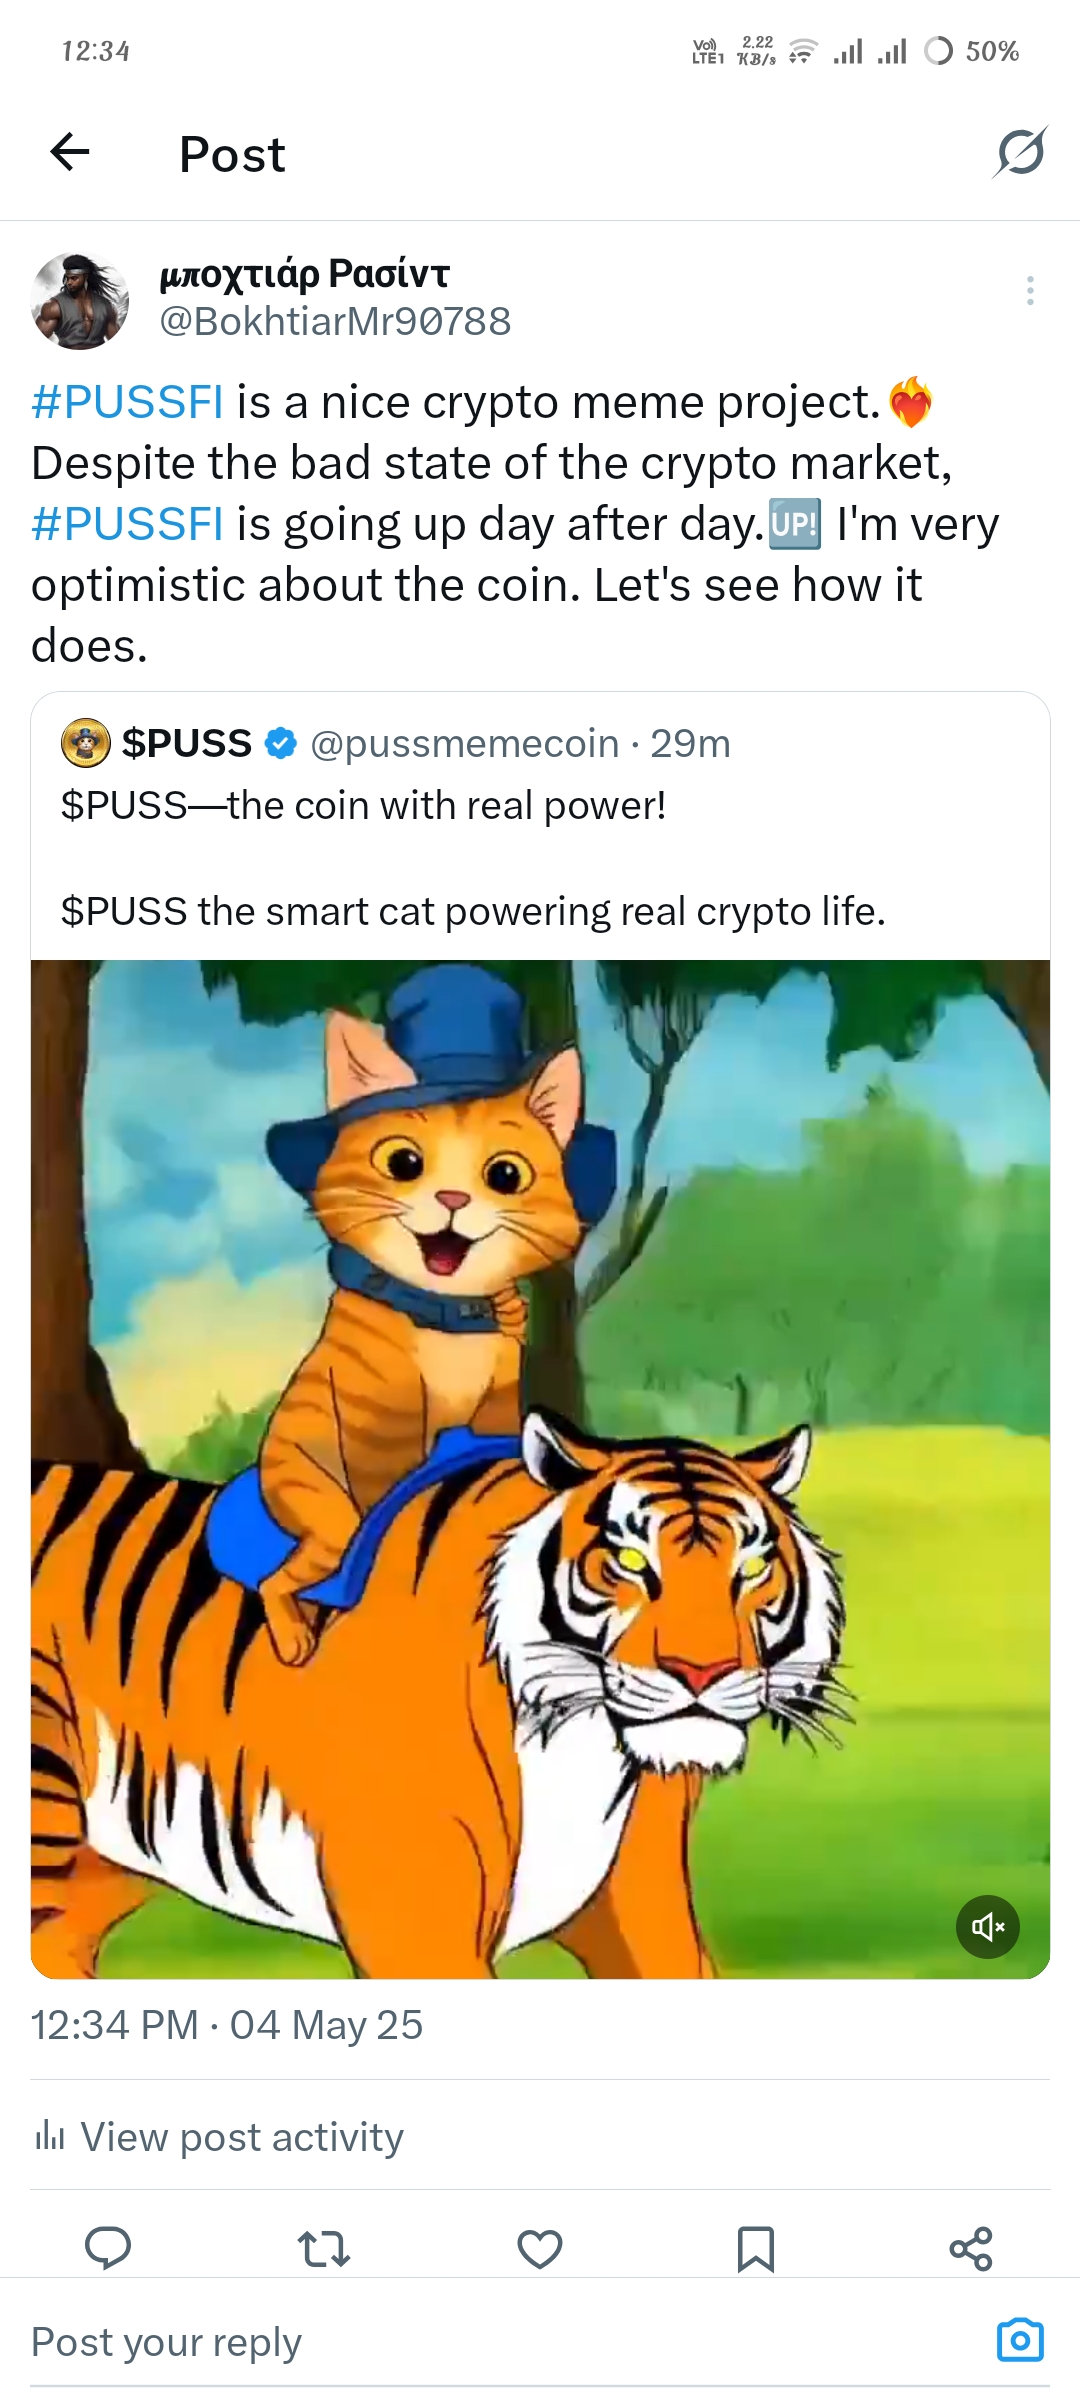The height and width of the screenshot is (2400, 1080).
Task: Tap the Post your reply field
Action: tap(500, 2342)
